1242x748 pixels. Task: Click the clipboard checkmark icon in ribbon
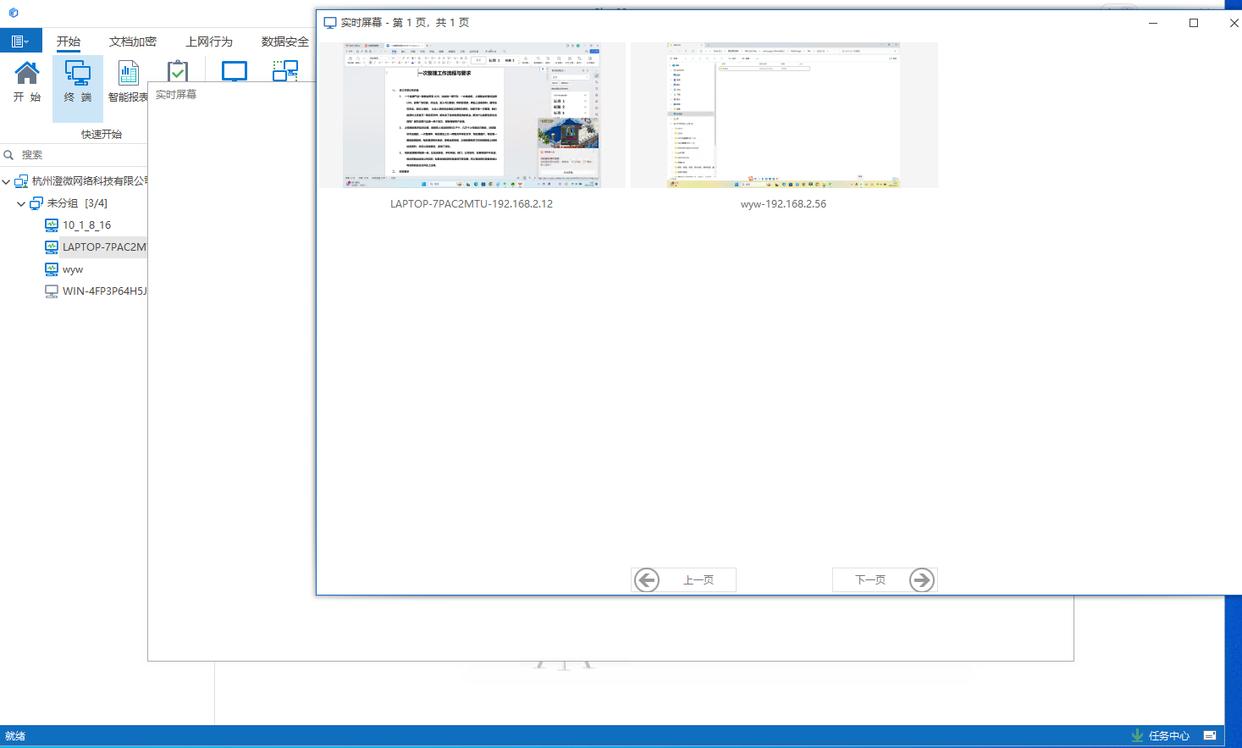[x=177, y=72]
